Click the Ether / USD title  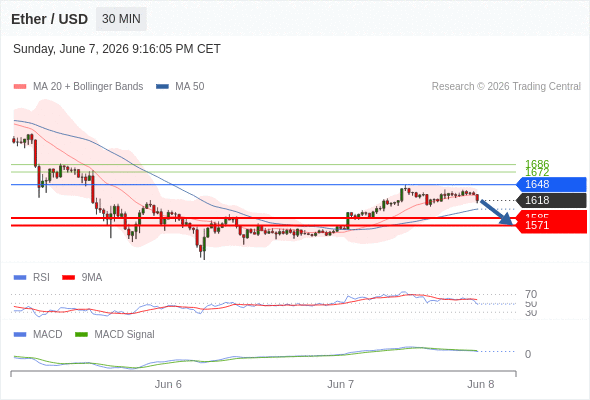point(49,19)
